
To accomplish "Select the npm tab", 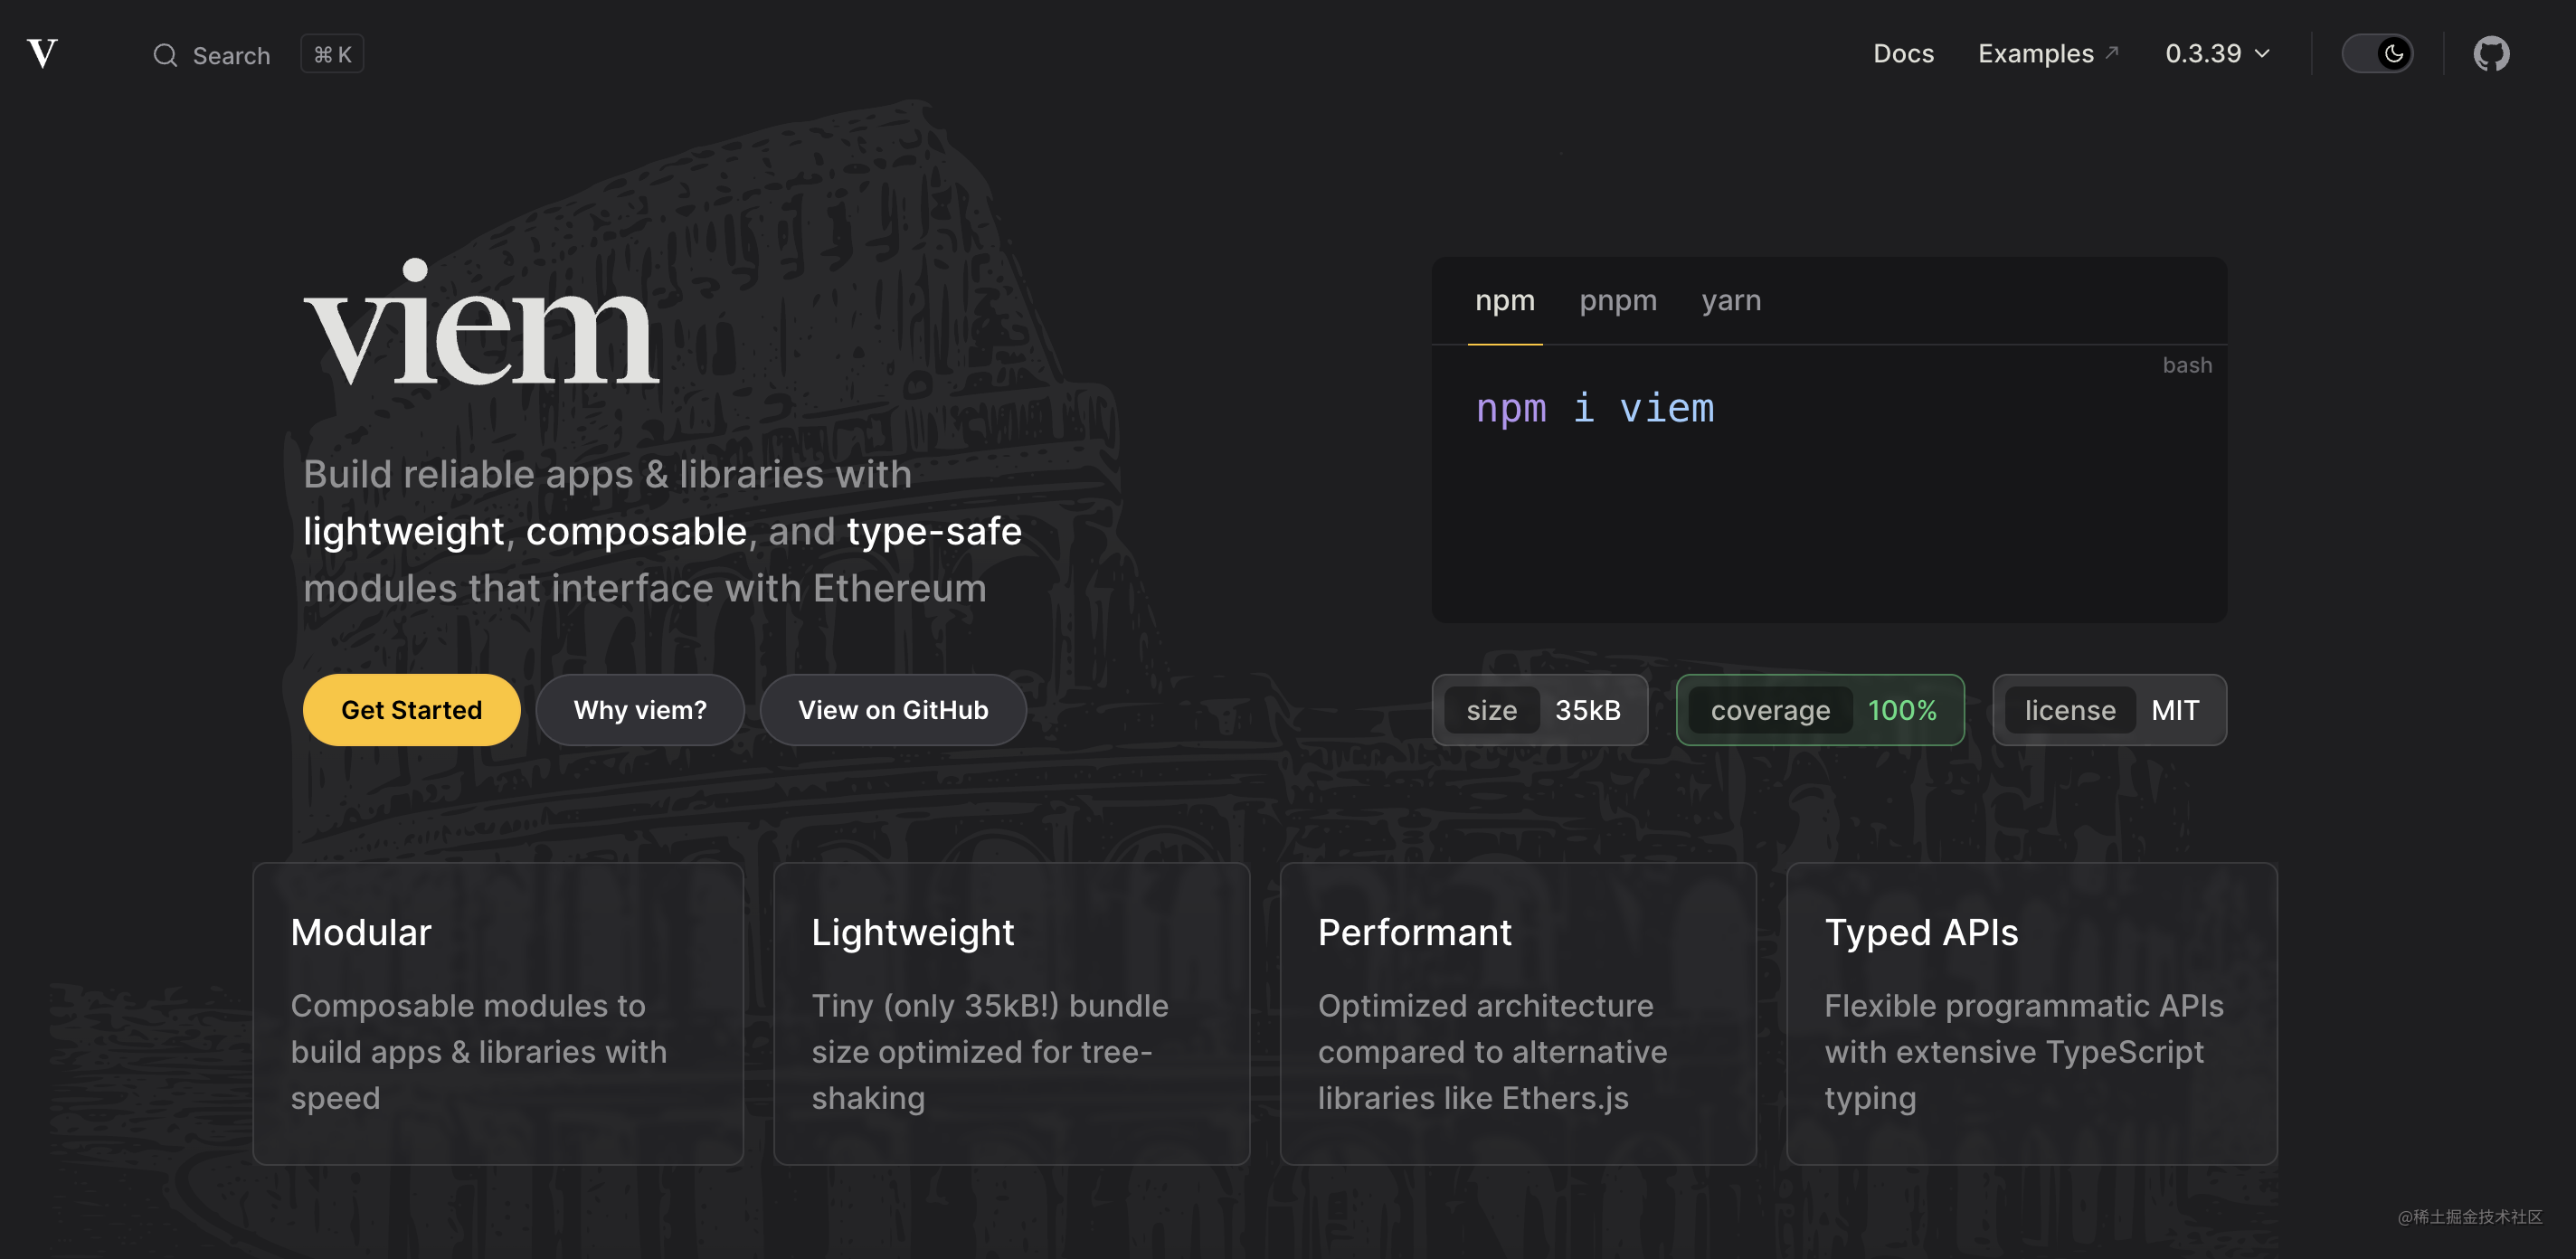I will click(x=1504, y=300).
